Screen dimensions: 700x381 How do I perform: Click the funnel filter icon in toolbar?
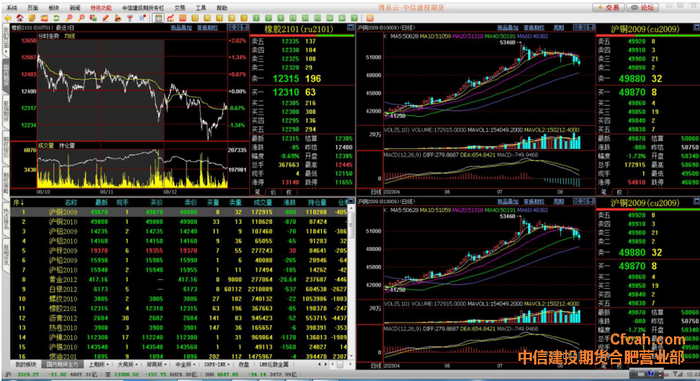pos(130,18)
